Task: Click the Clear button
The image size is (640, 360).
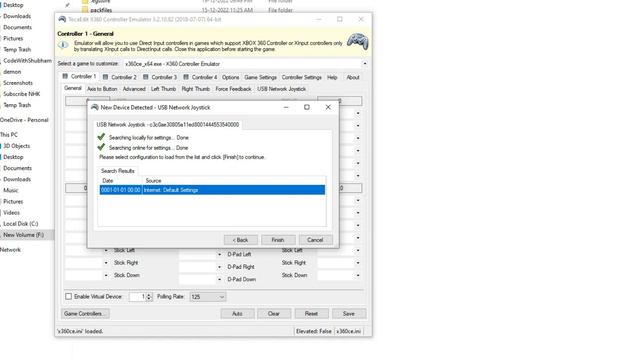Action: point(274,314)
